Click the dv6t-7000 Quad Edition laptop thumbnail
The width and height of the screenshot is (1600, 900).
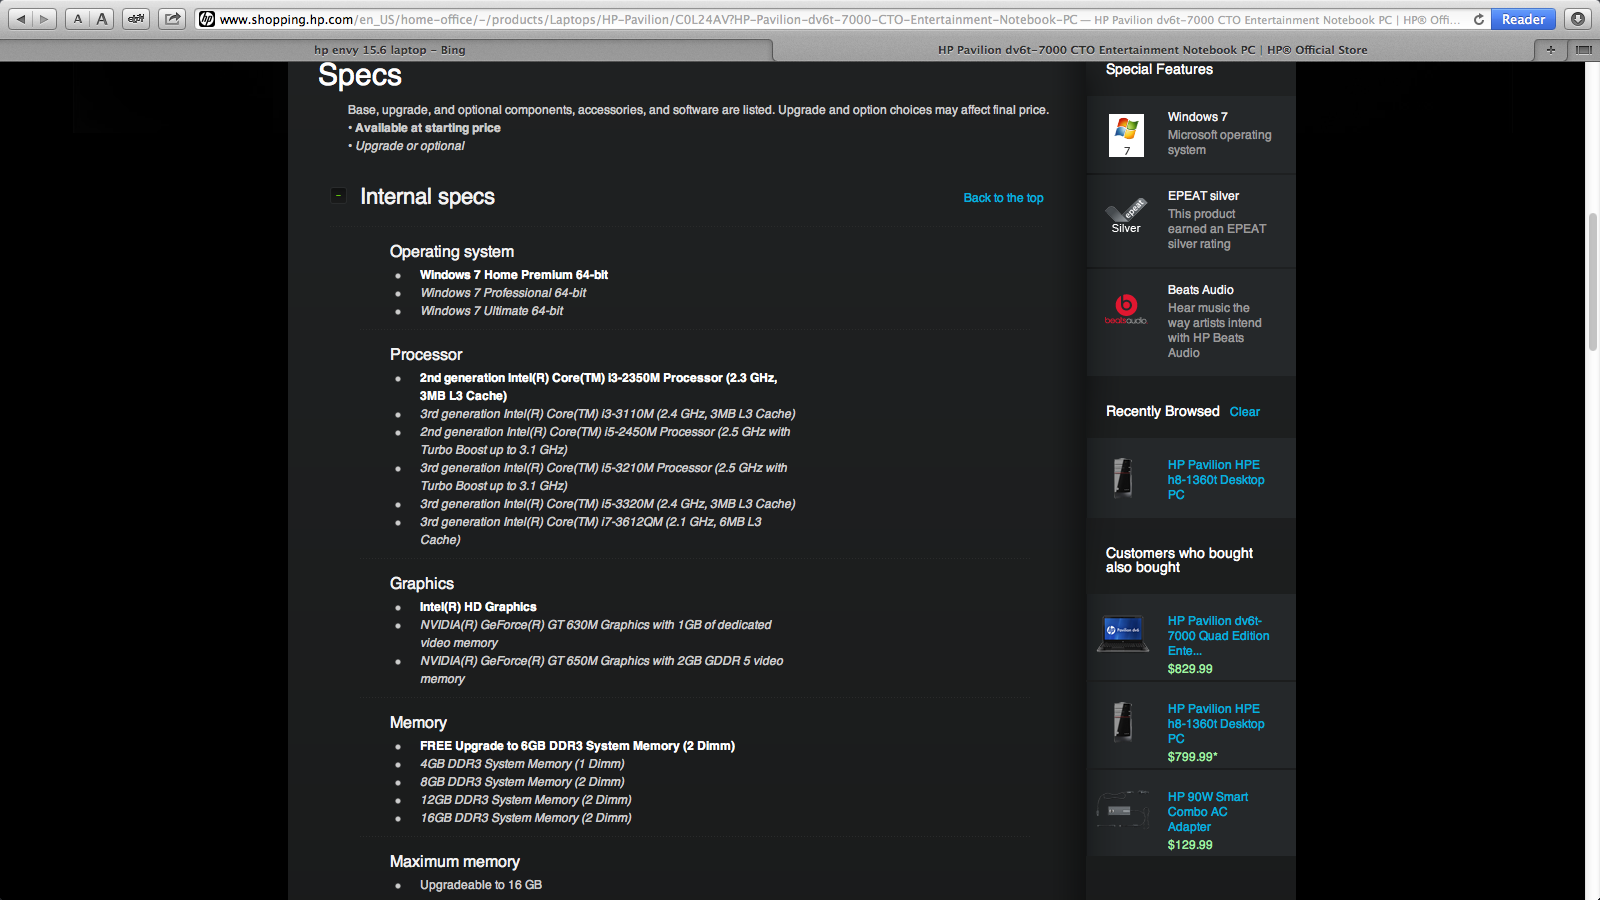point(1123,635)
